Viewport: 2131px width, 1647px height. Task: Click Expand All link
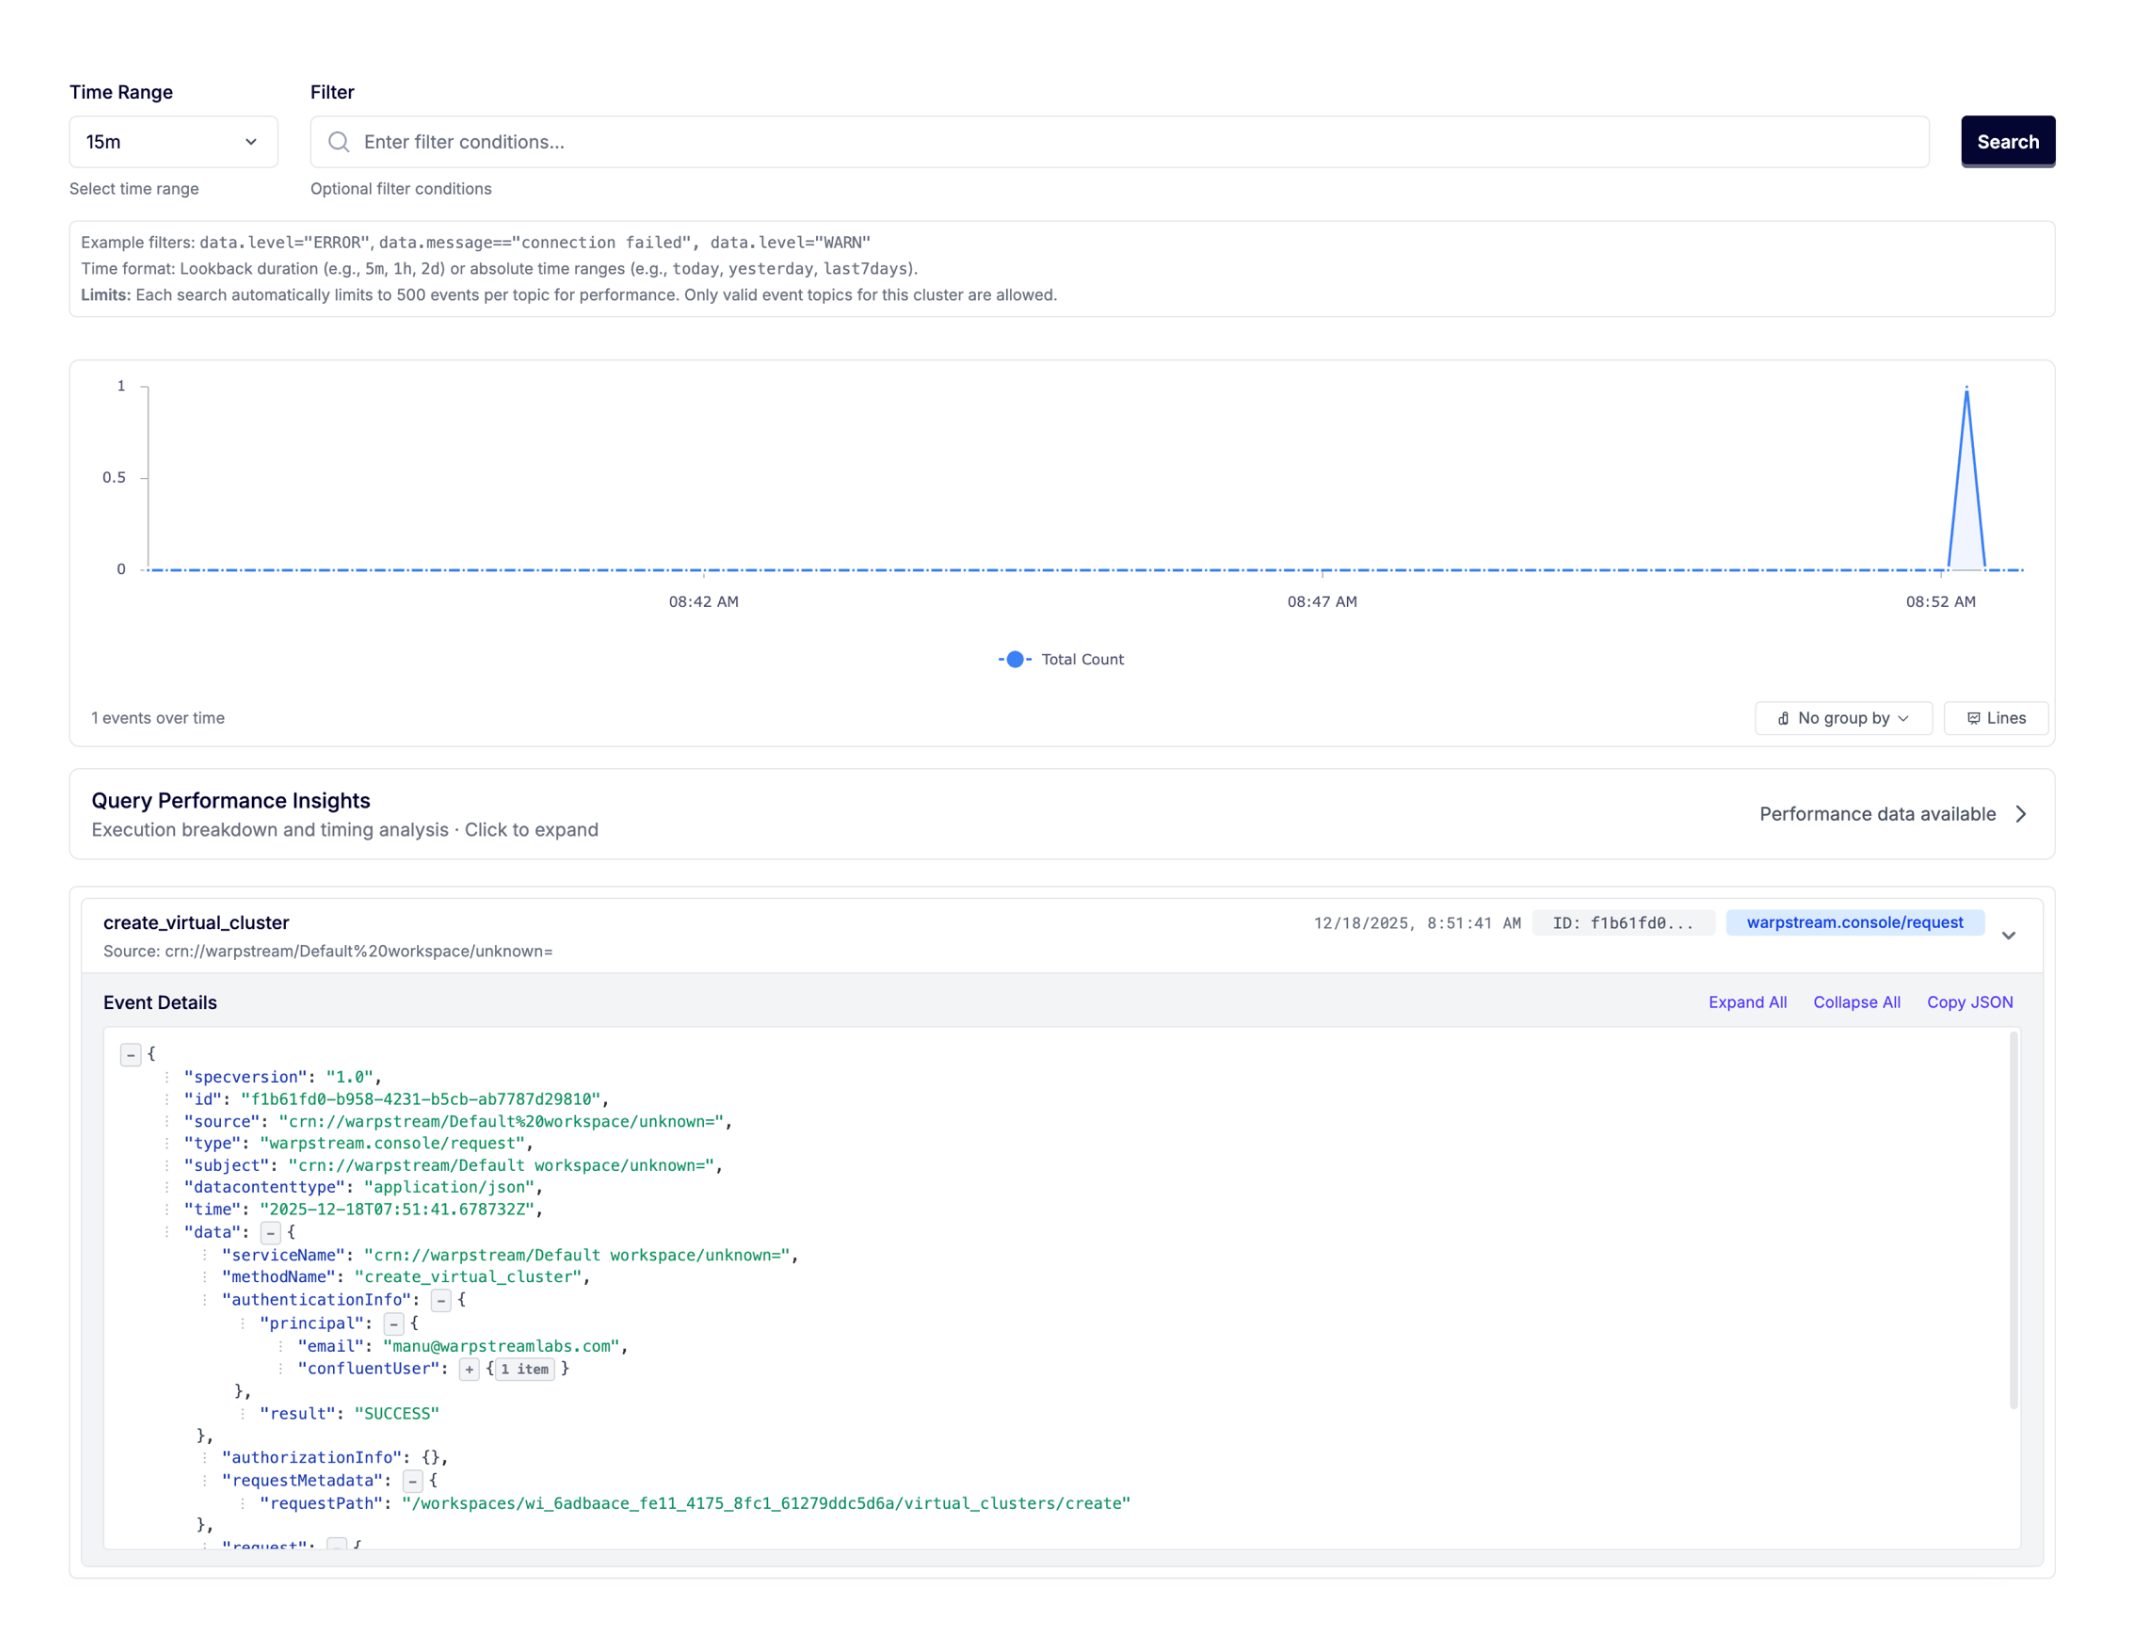pos(1747,1002)
